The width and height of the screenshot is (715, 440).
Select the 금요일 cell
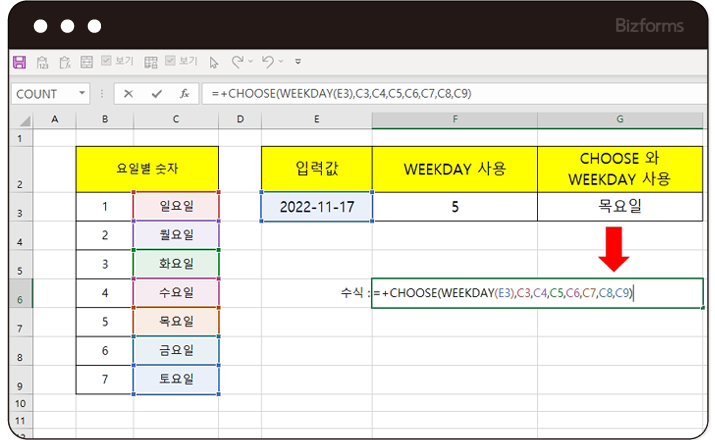pos(176,351)
